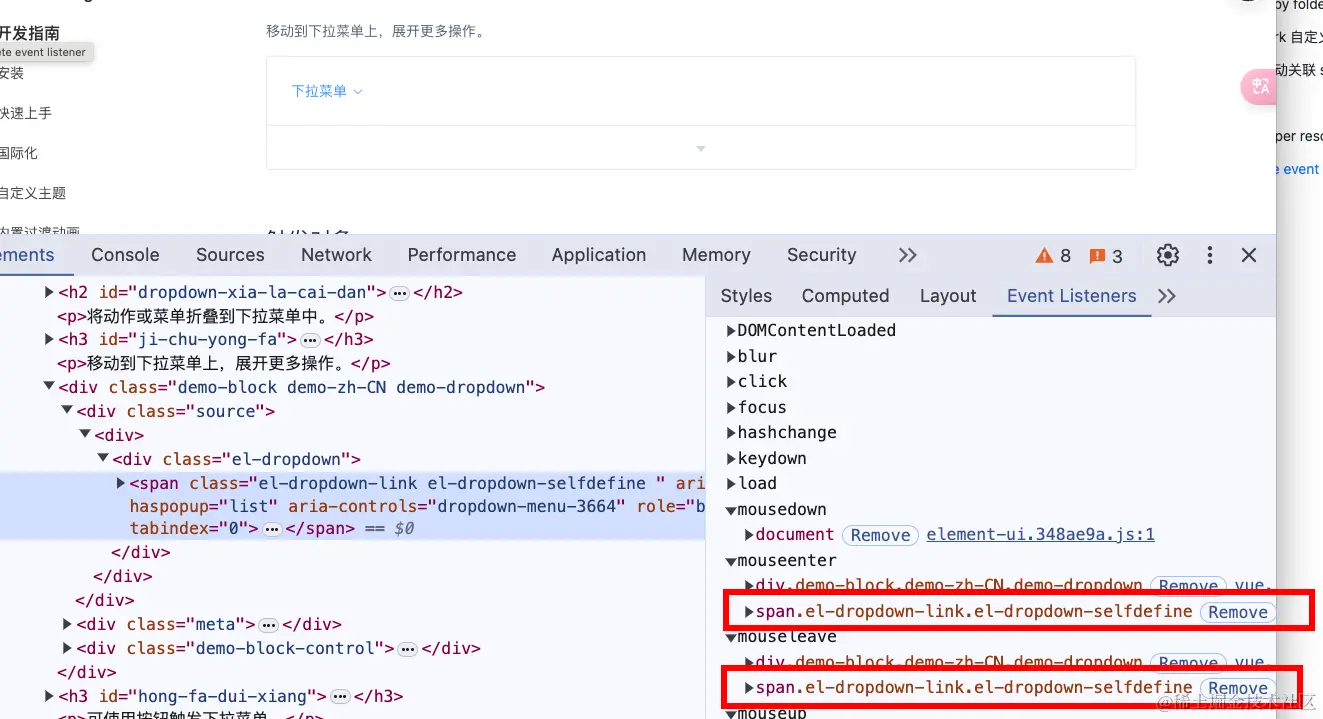This screenshot has height=719, width=1323.
Task: Select the p 将动作或菜单折叠到下拉菜单中 line
Action: [x=216, y=316]
